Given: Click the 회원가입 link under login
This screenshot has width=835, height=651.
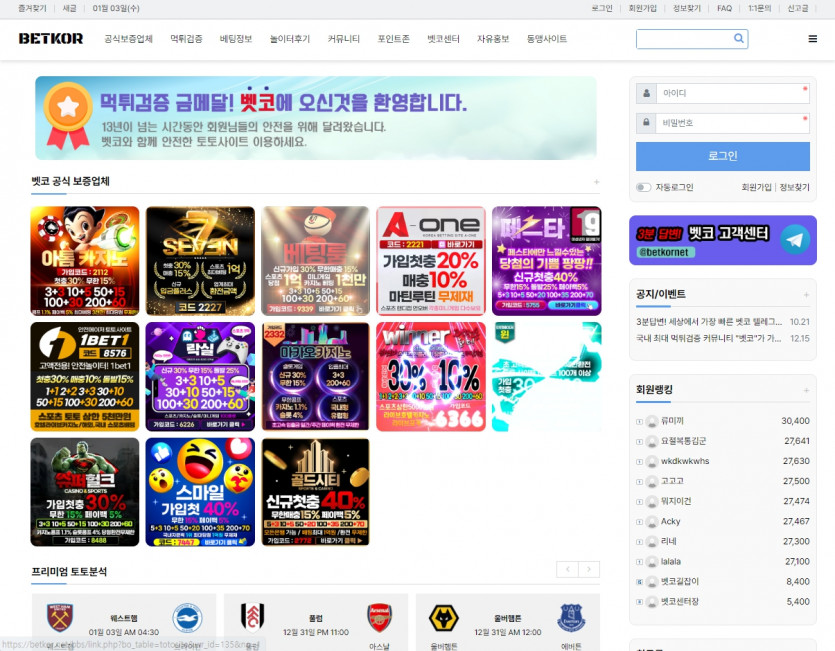Looking at the screenshot, I should tap(756, 187).
